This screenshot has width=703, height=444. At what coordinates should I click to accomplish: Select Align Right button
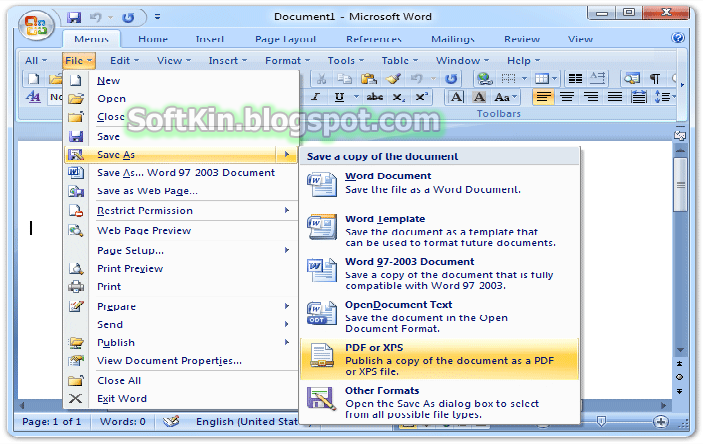[x=591, y=97]
